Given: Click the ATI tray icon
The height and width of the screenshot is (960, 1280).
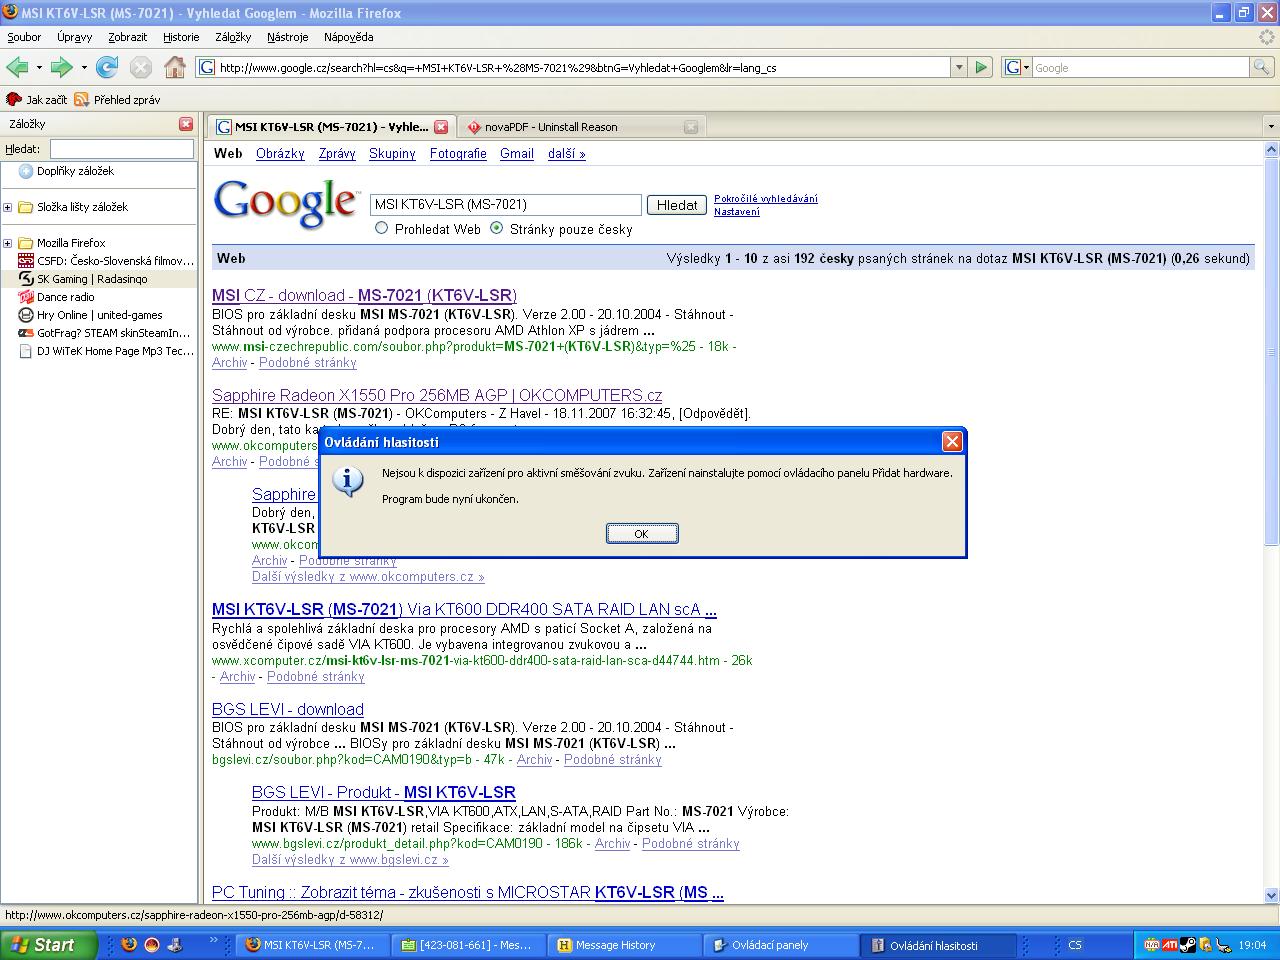Looking at the screenshot, I should tap(1169, 945).
